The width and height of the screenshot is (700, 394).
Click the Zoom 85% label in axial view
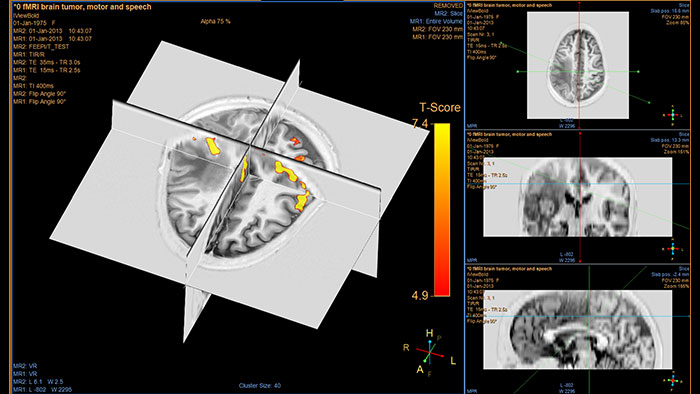pyautogui.click(x=679, y=22)
